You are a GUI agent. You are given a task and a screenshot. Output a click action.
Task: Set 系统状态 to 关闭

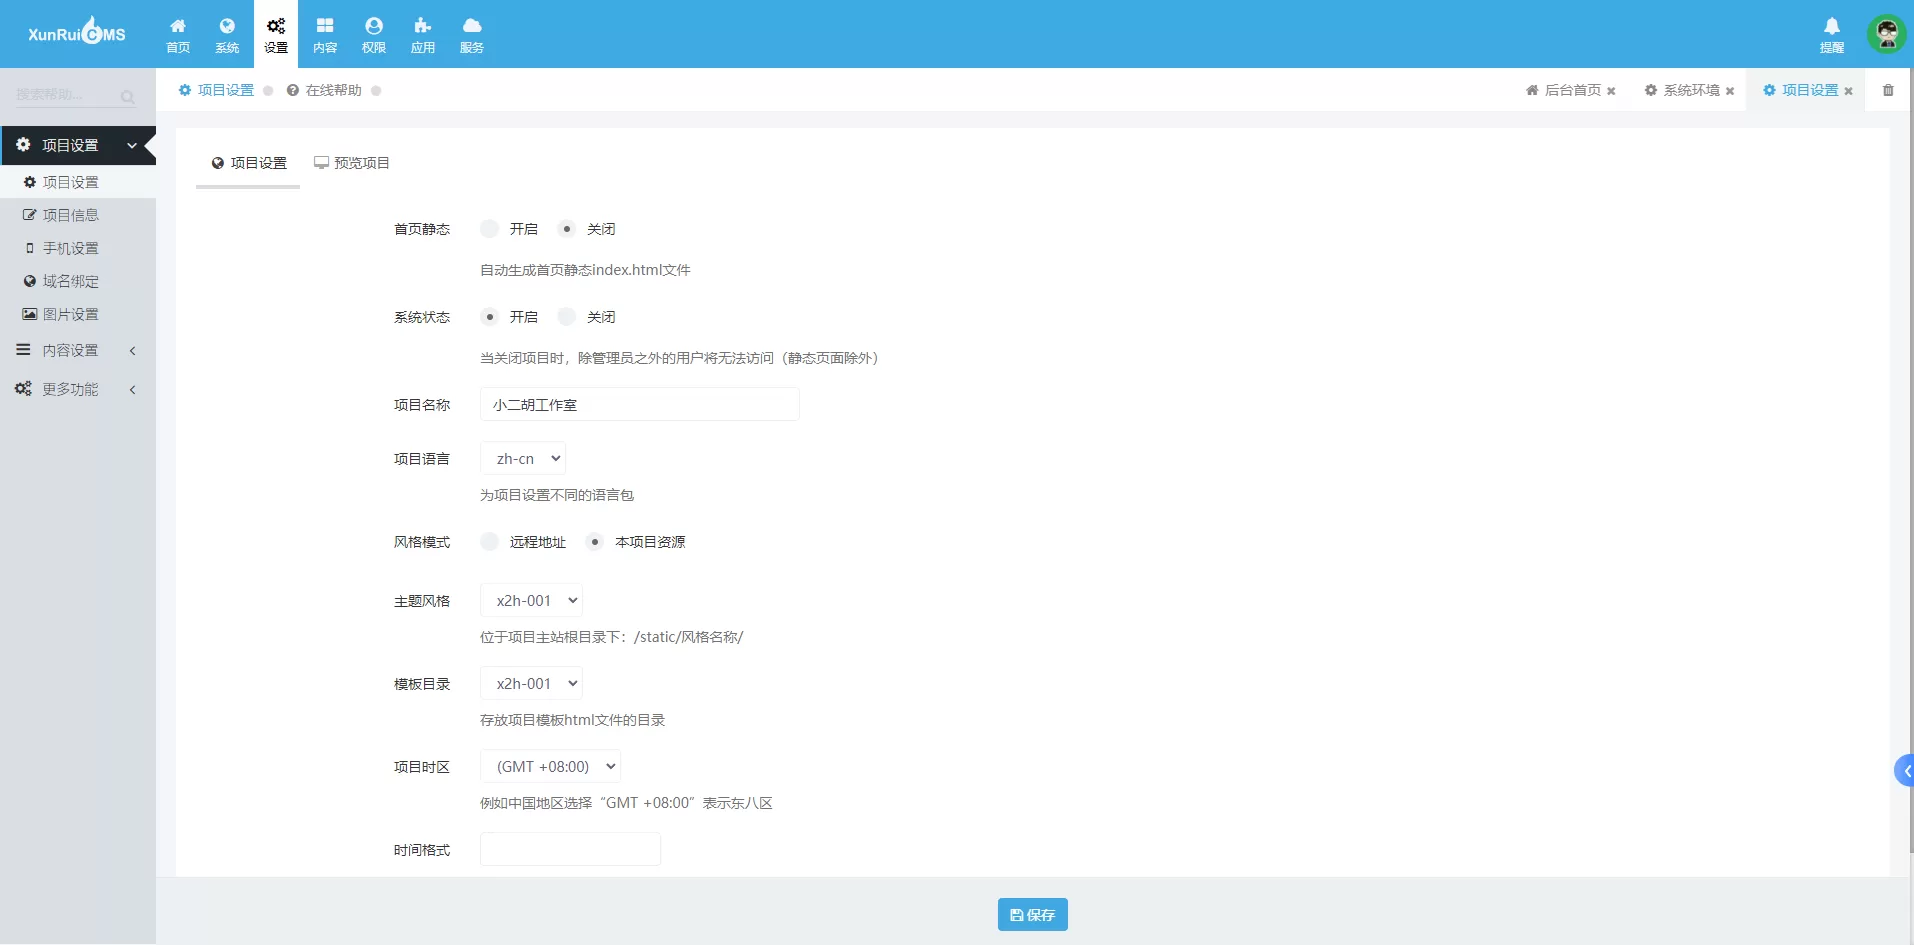[x=567, y=317]
